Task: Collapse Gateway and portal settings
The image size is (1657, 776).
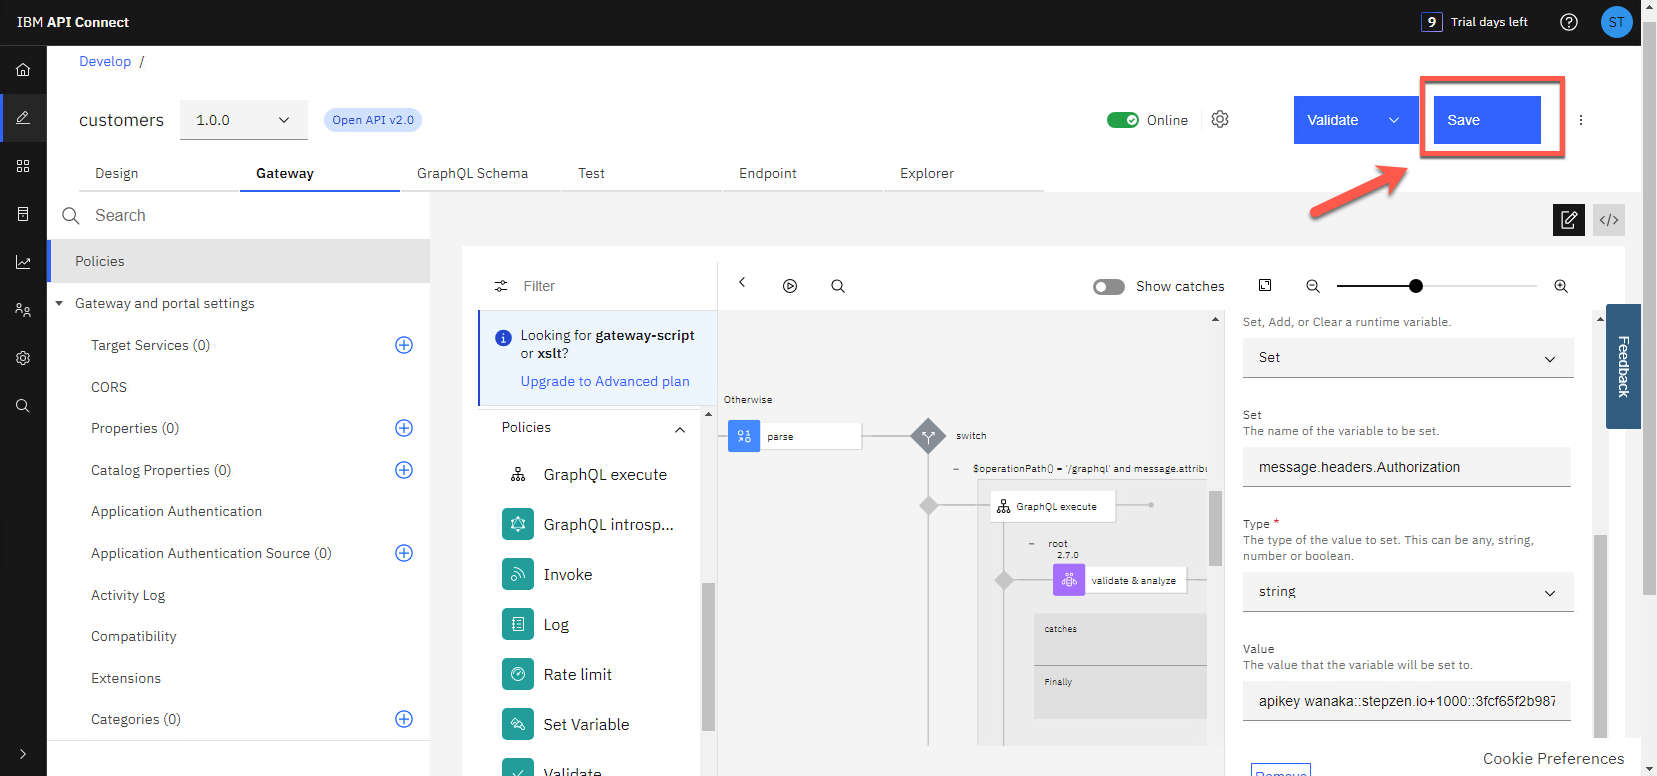Action: pyautogui.click(x=59, y=303)
